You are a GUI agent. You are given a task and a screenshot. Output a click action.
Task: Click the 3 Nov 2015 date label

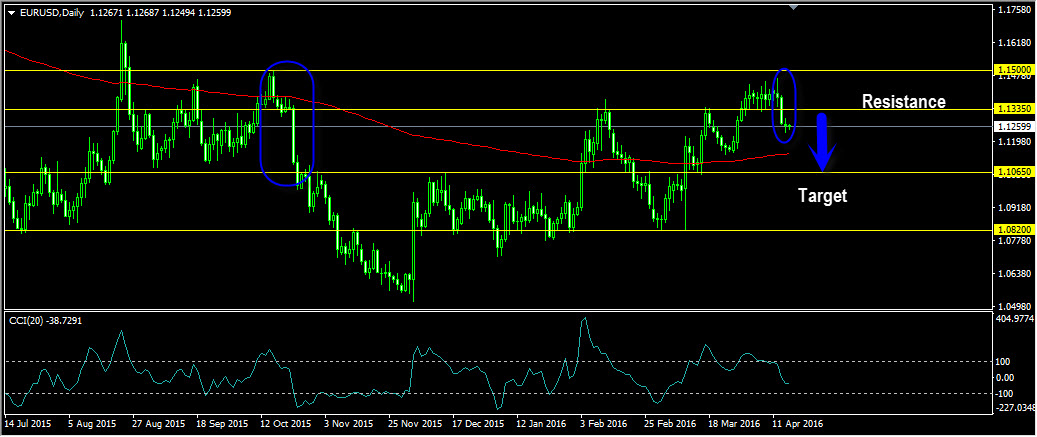(x=351, y=422)
